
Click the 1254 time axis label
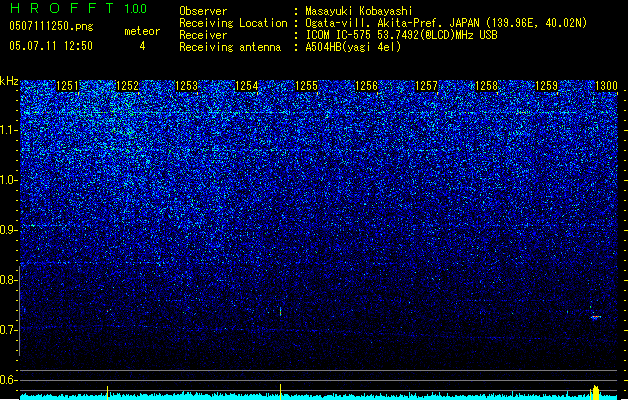pos(246,86)
